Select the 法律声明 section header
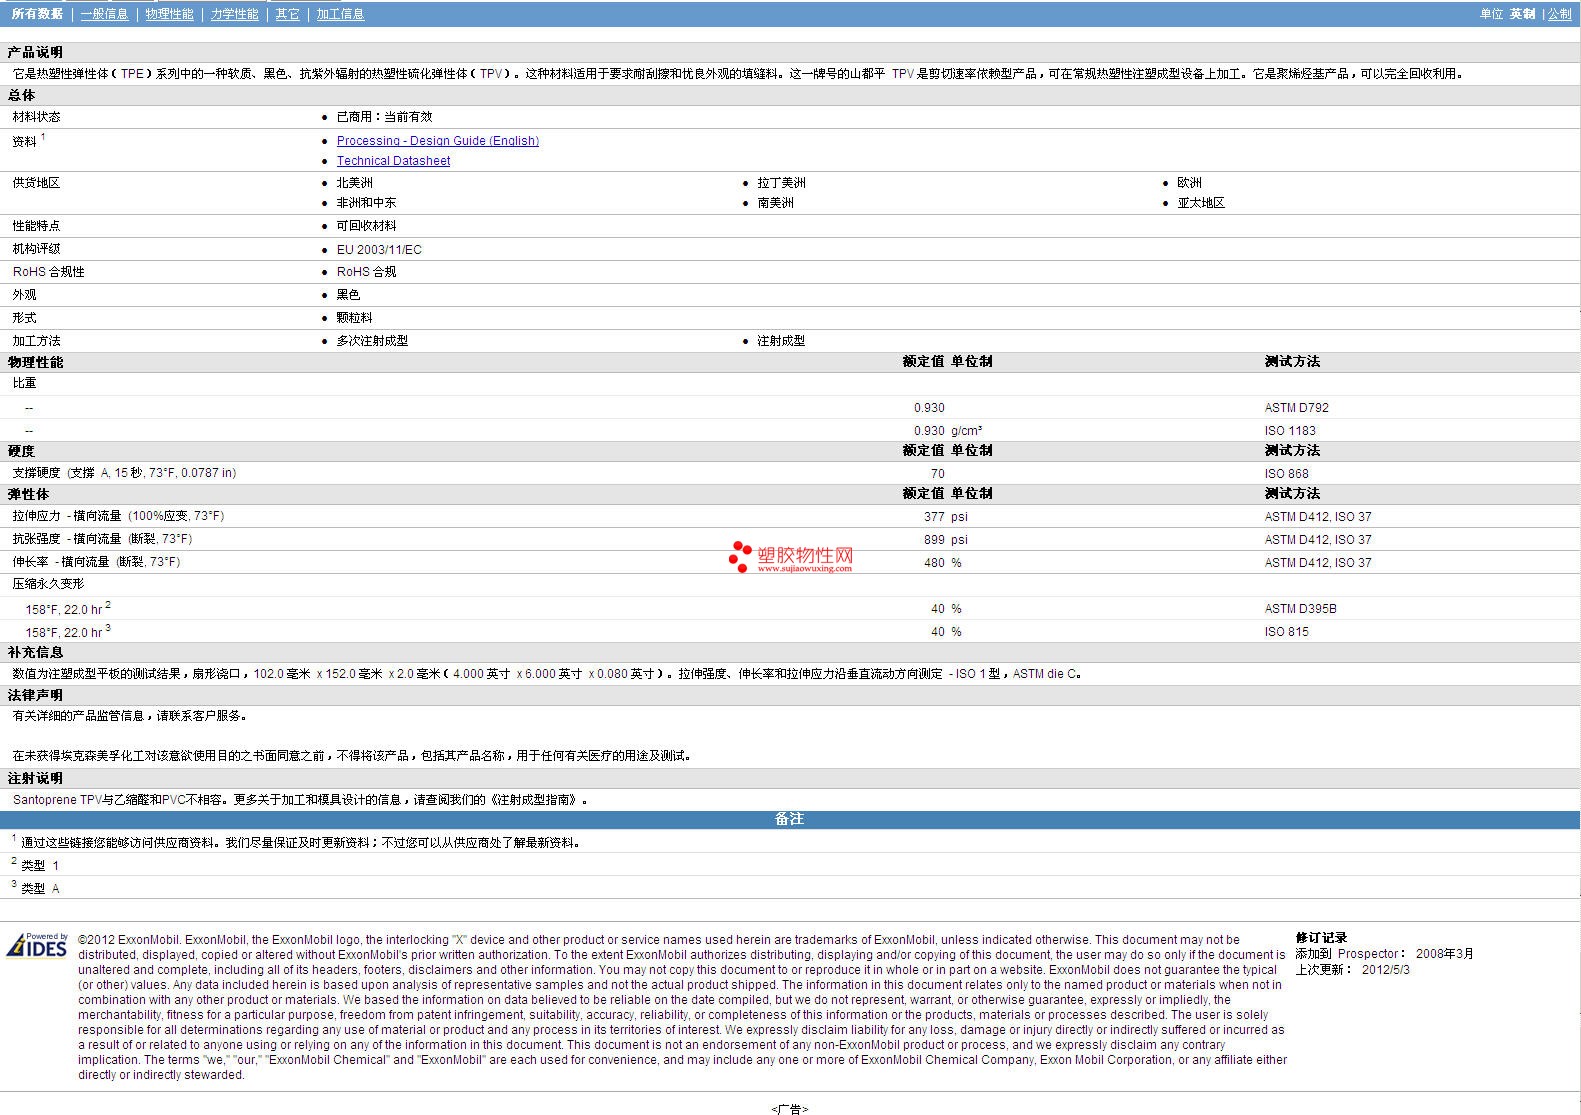Viewport: 1581px width, 1115px height. point(35,695)
